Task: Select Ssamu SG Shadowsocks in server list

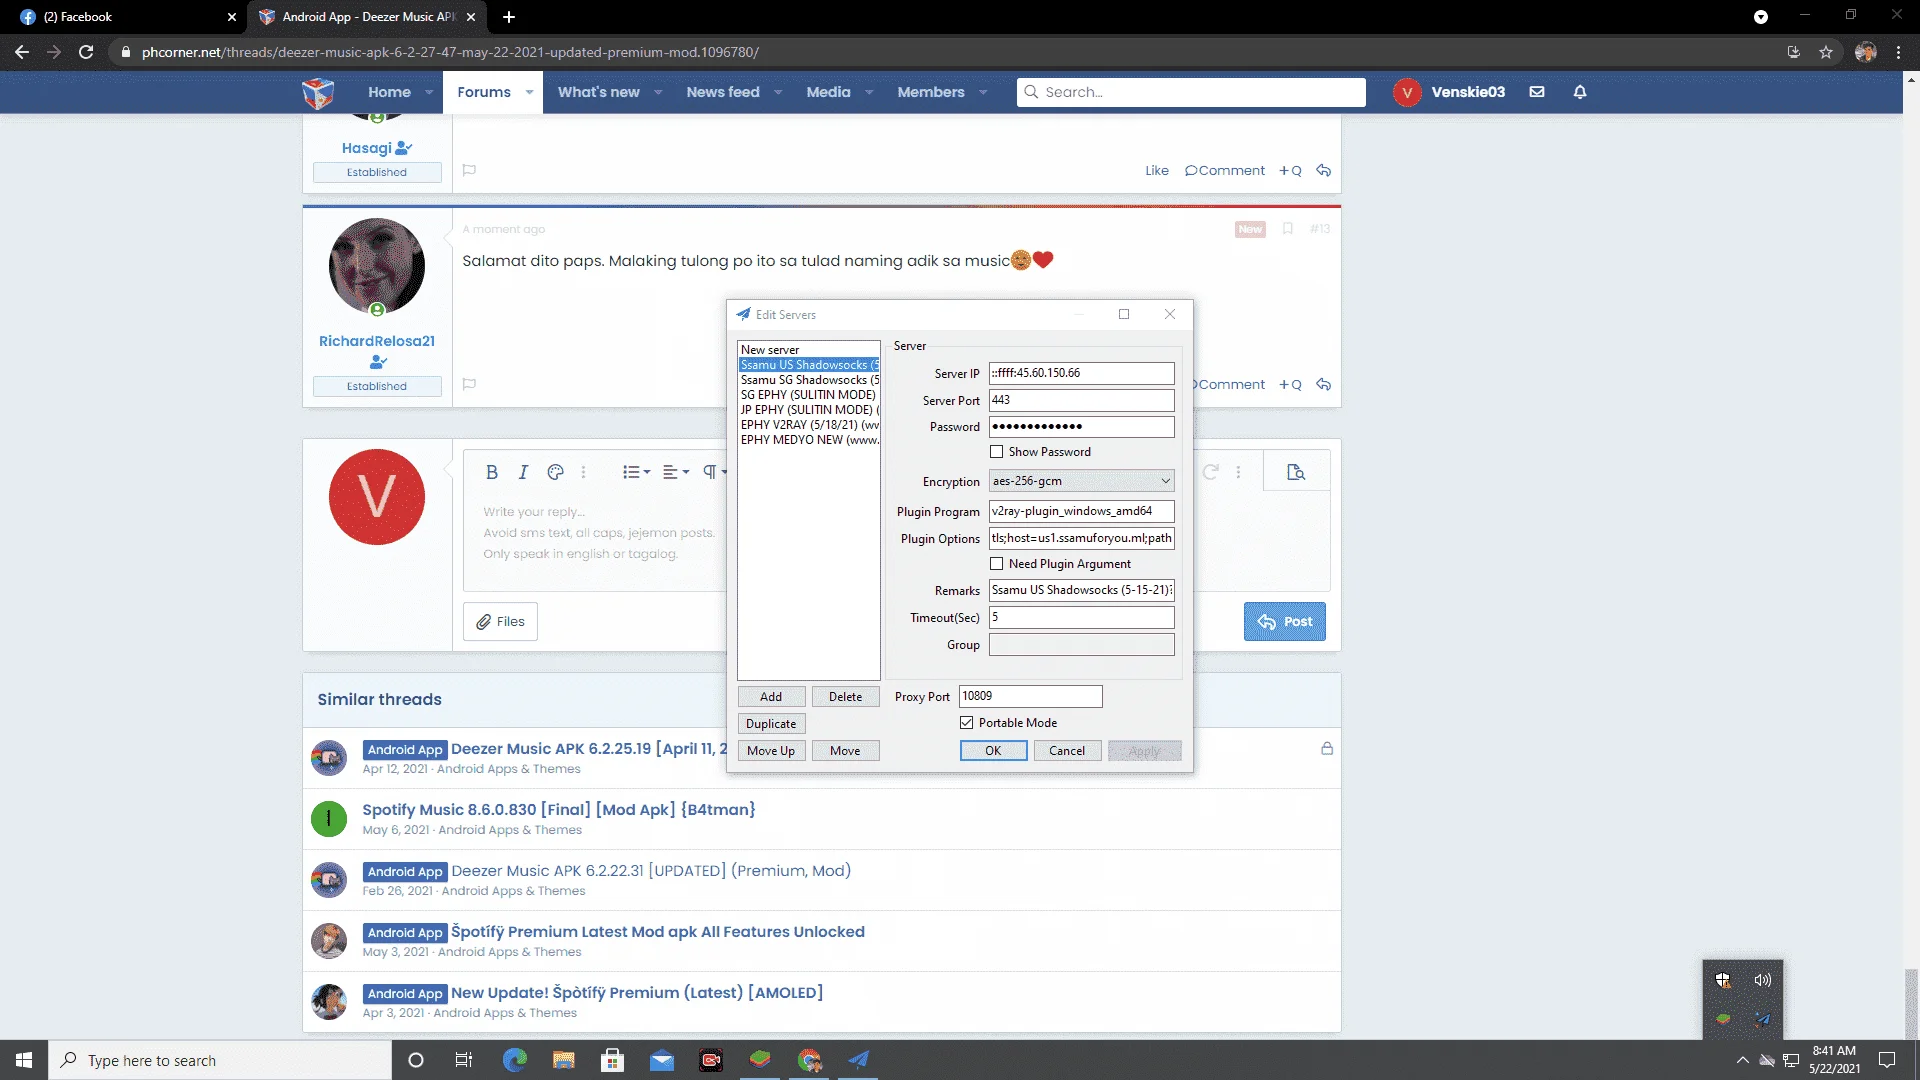Action: (x=809, y=380)
